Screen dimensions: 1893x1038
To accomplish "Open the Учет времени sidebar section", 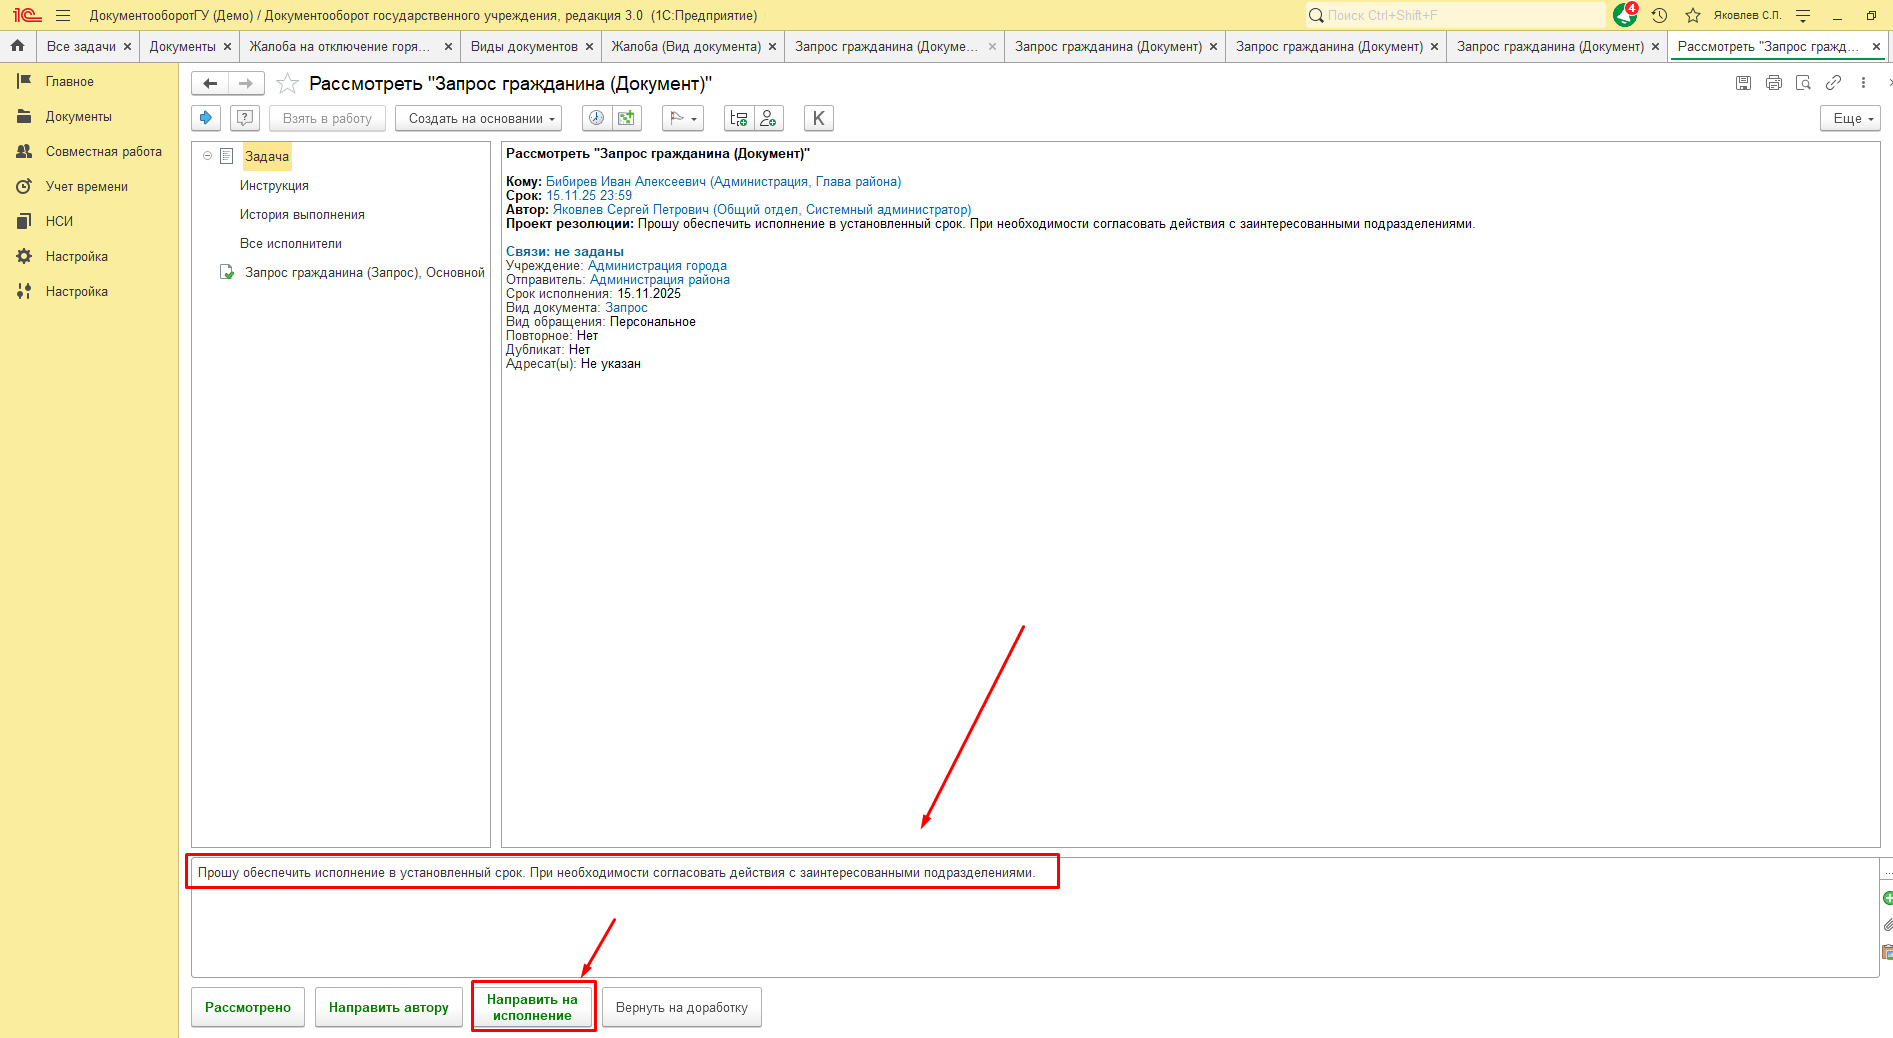I will pos(86,187).
